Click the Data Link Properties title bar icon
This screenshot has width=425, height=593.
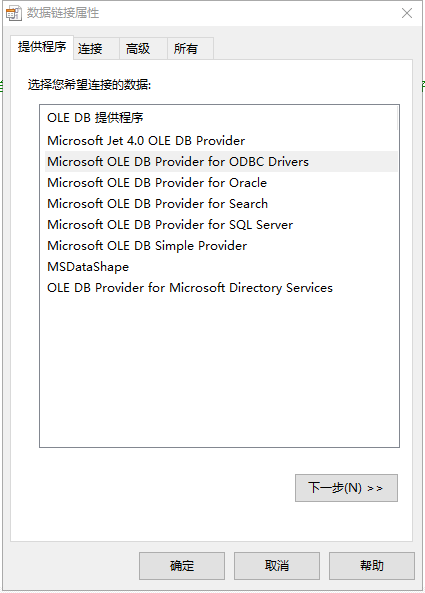14,13
